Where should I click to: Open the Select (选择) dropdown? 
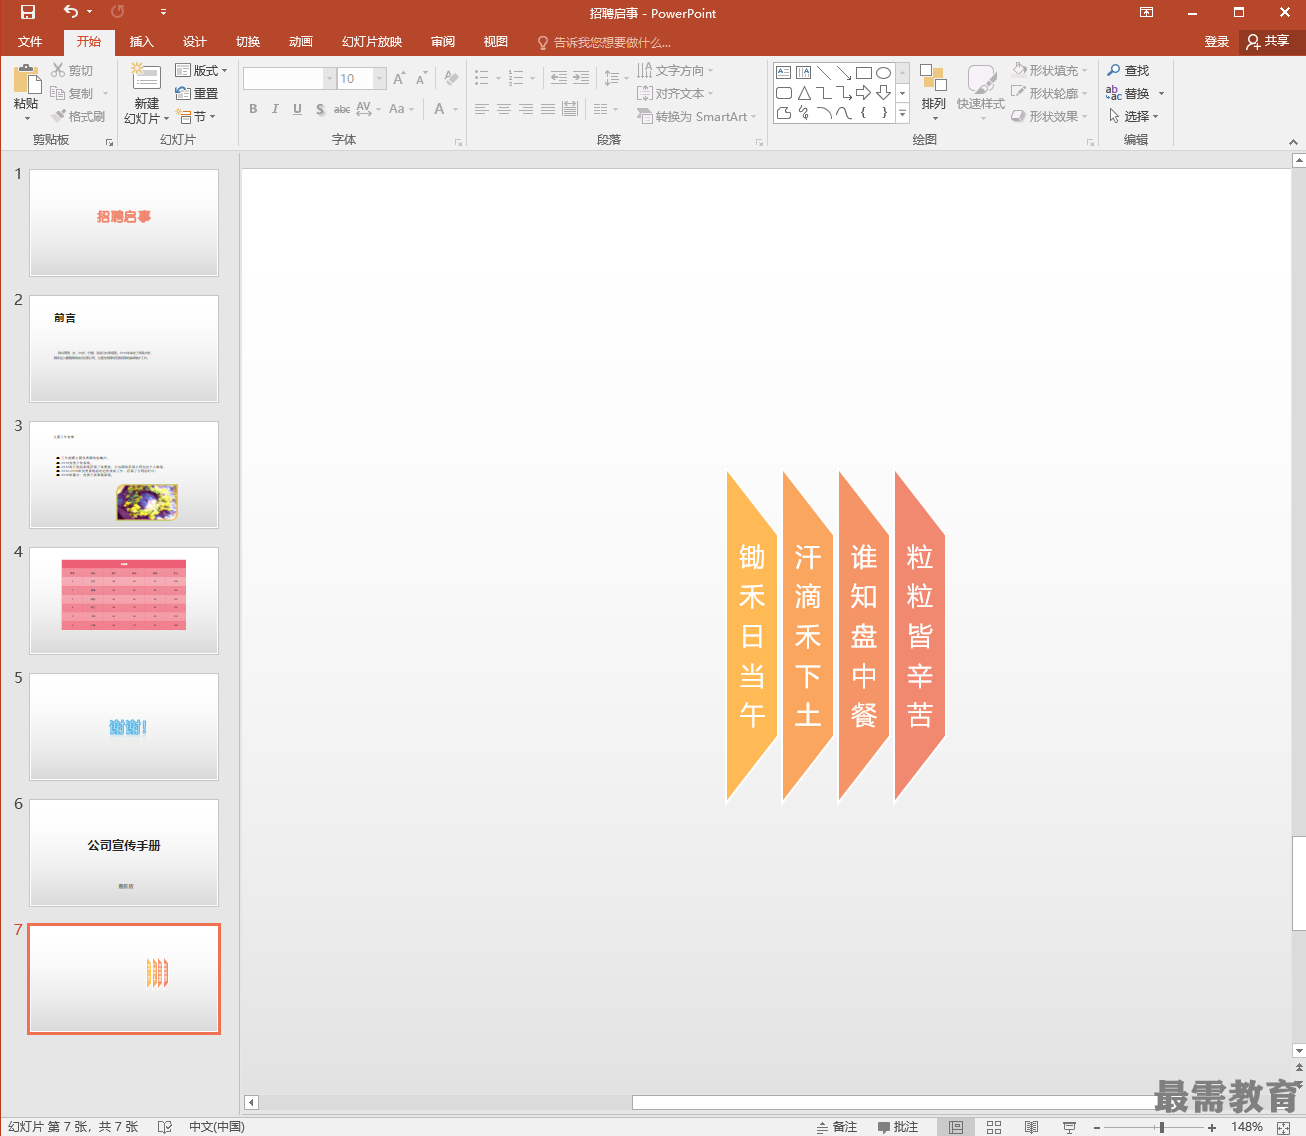tap(1133, 116)
